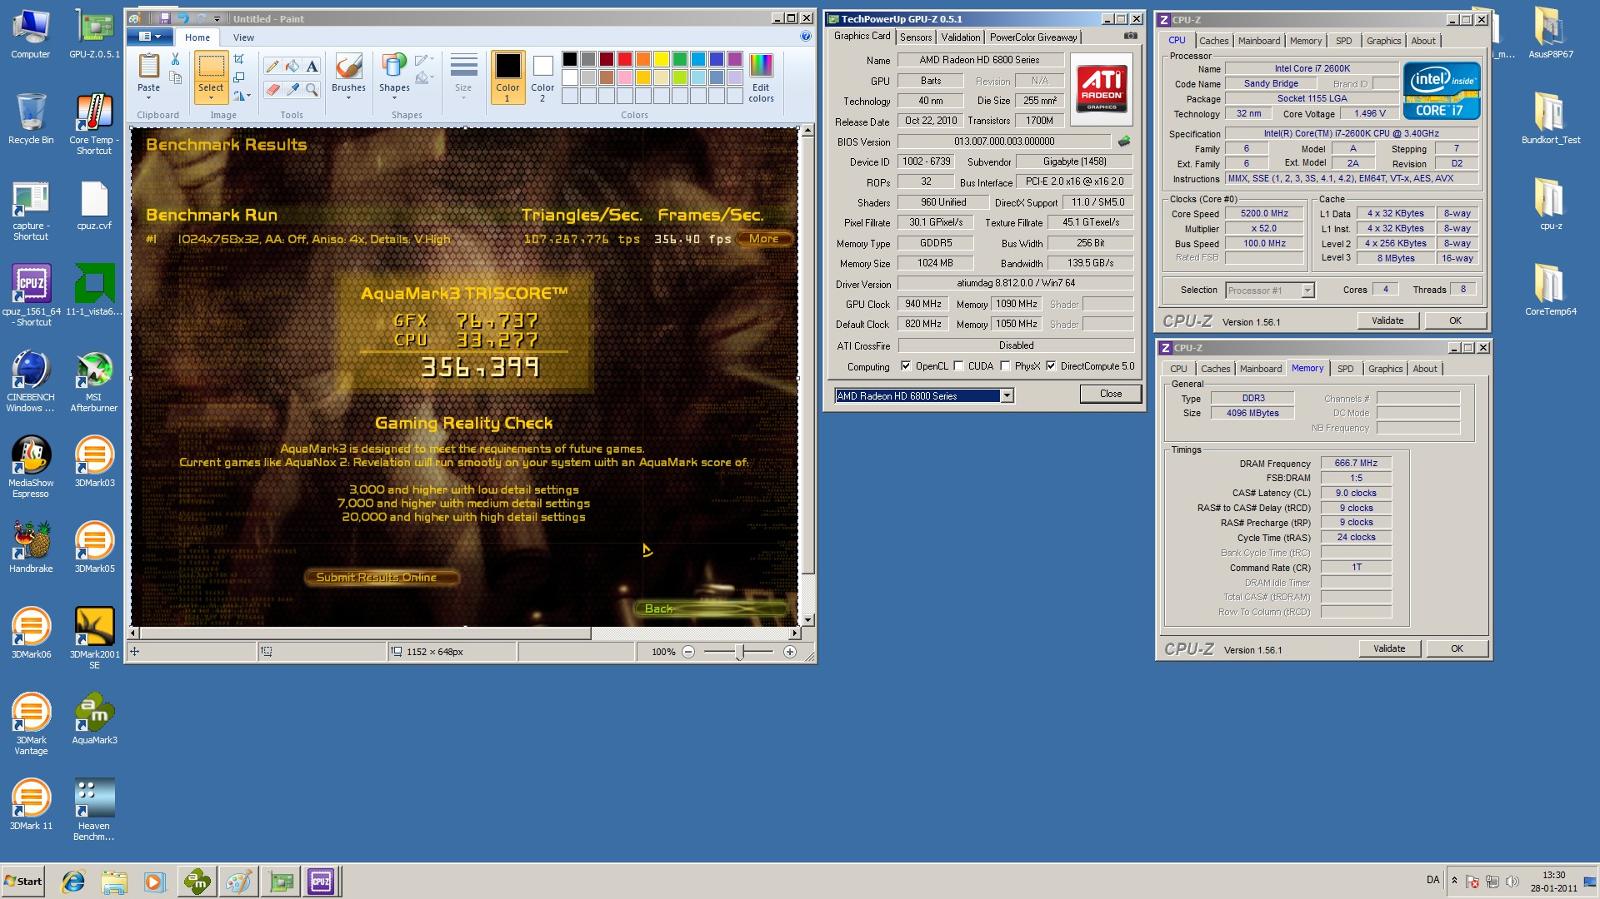
Task: Open Heaven Benchmark desktop icon
Action: [x=94, y=810]
